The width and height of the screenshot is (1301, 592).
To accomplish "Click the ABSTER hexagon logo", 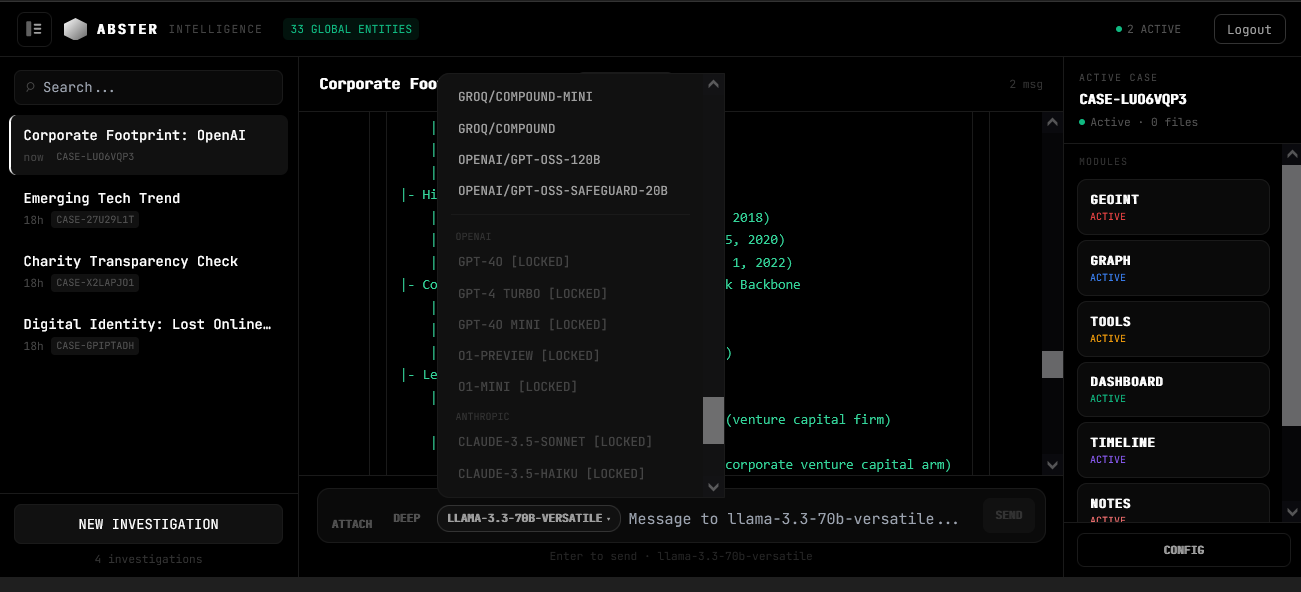I will [x=76, y=29].
